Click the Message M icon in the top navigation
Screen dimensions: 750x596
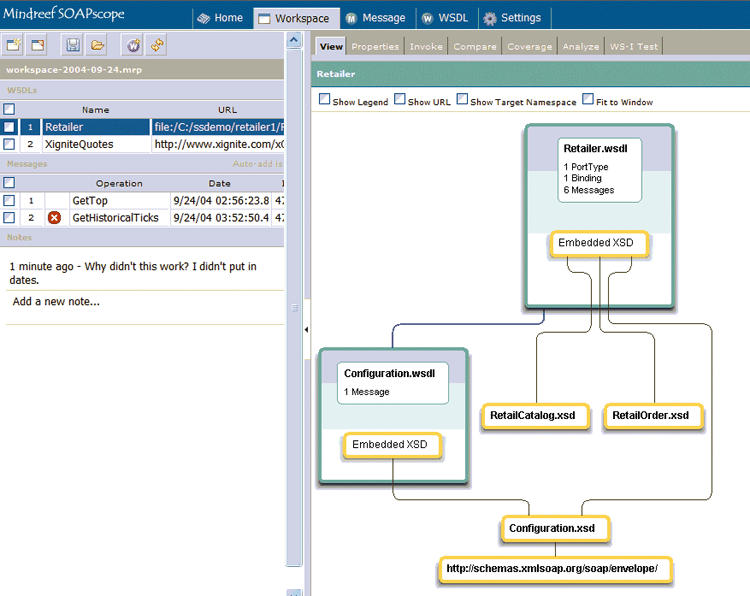tap(352, 18)
